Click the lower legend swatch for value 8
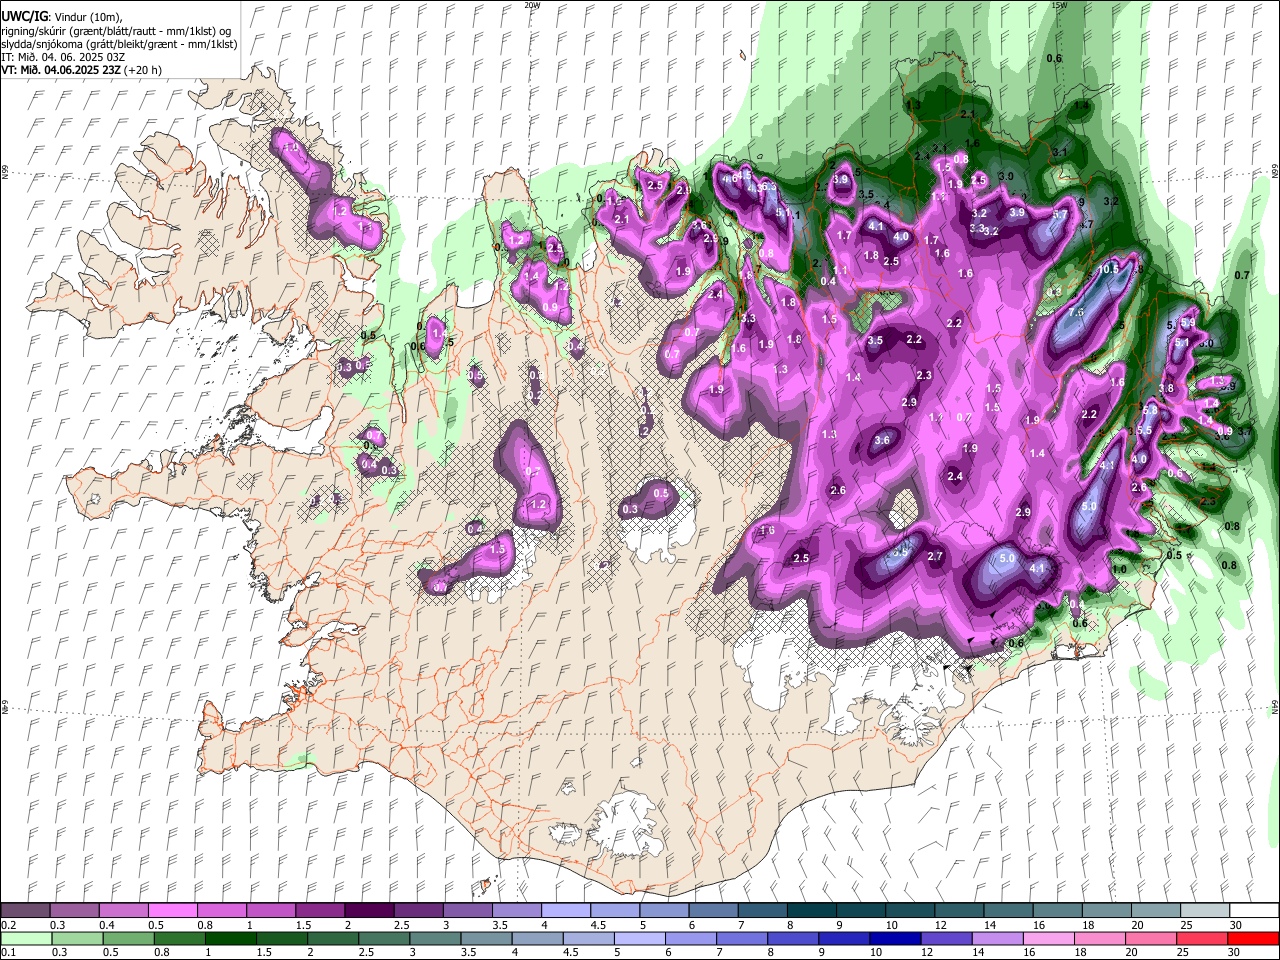This screenshot has height=960, width=1280. 792,938
